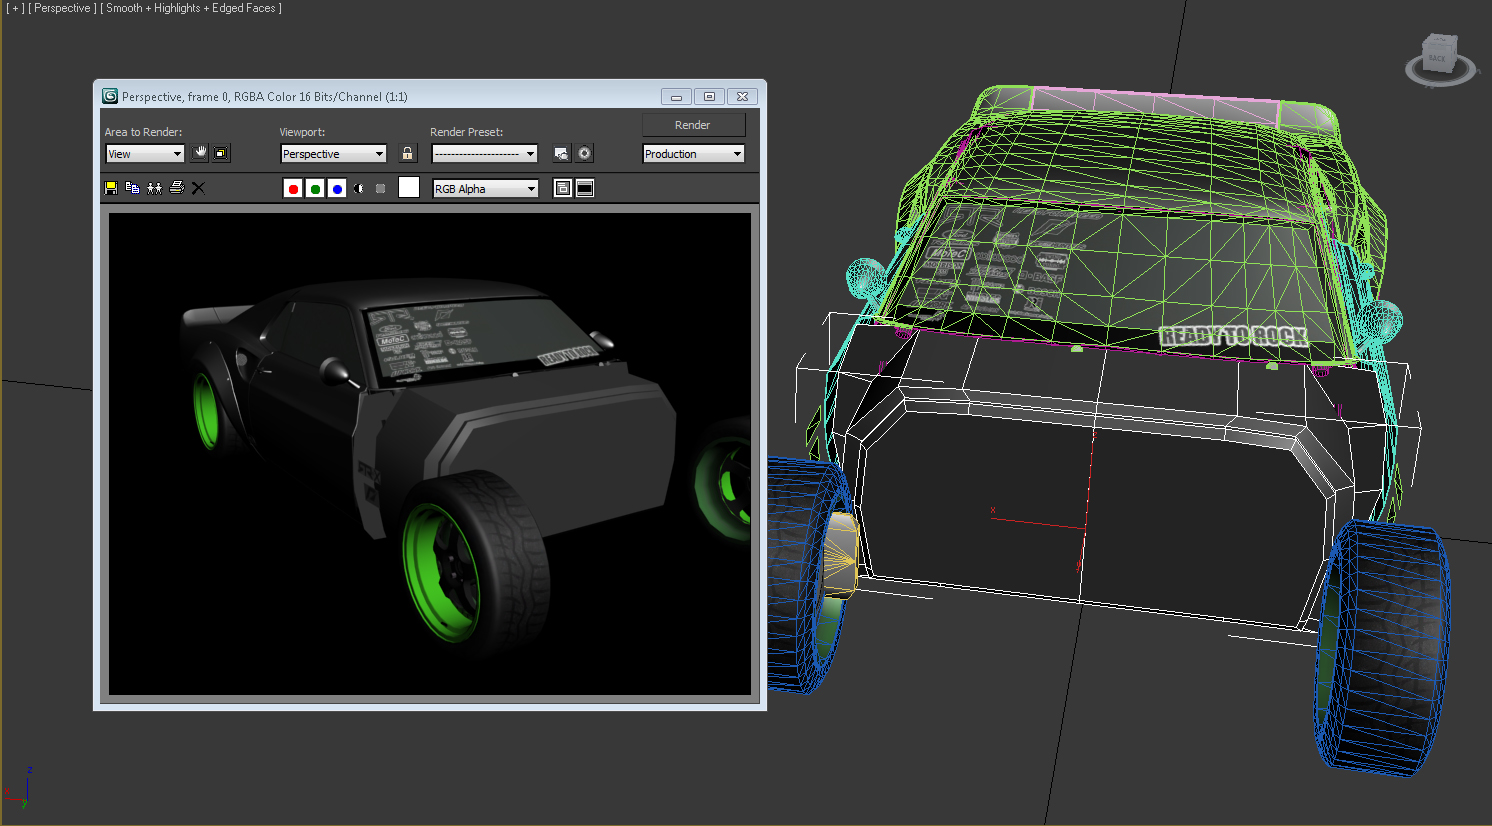This screenshot has height=826, width=1492.
Task: Toggle the red channel display
Action: (293, 189)
